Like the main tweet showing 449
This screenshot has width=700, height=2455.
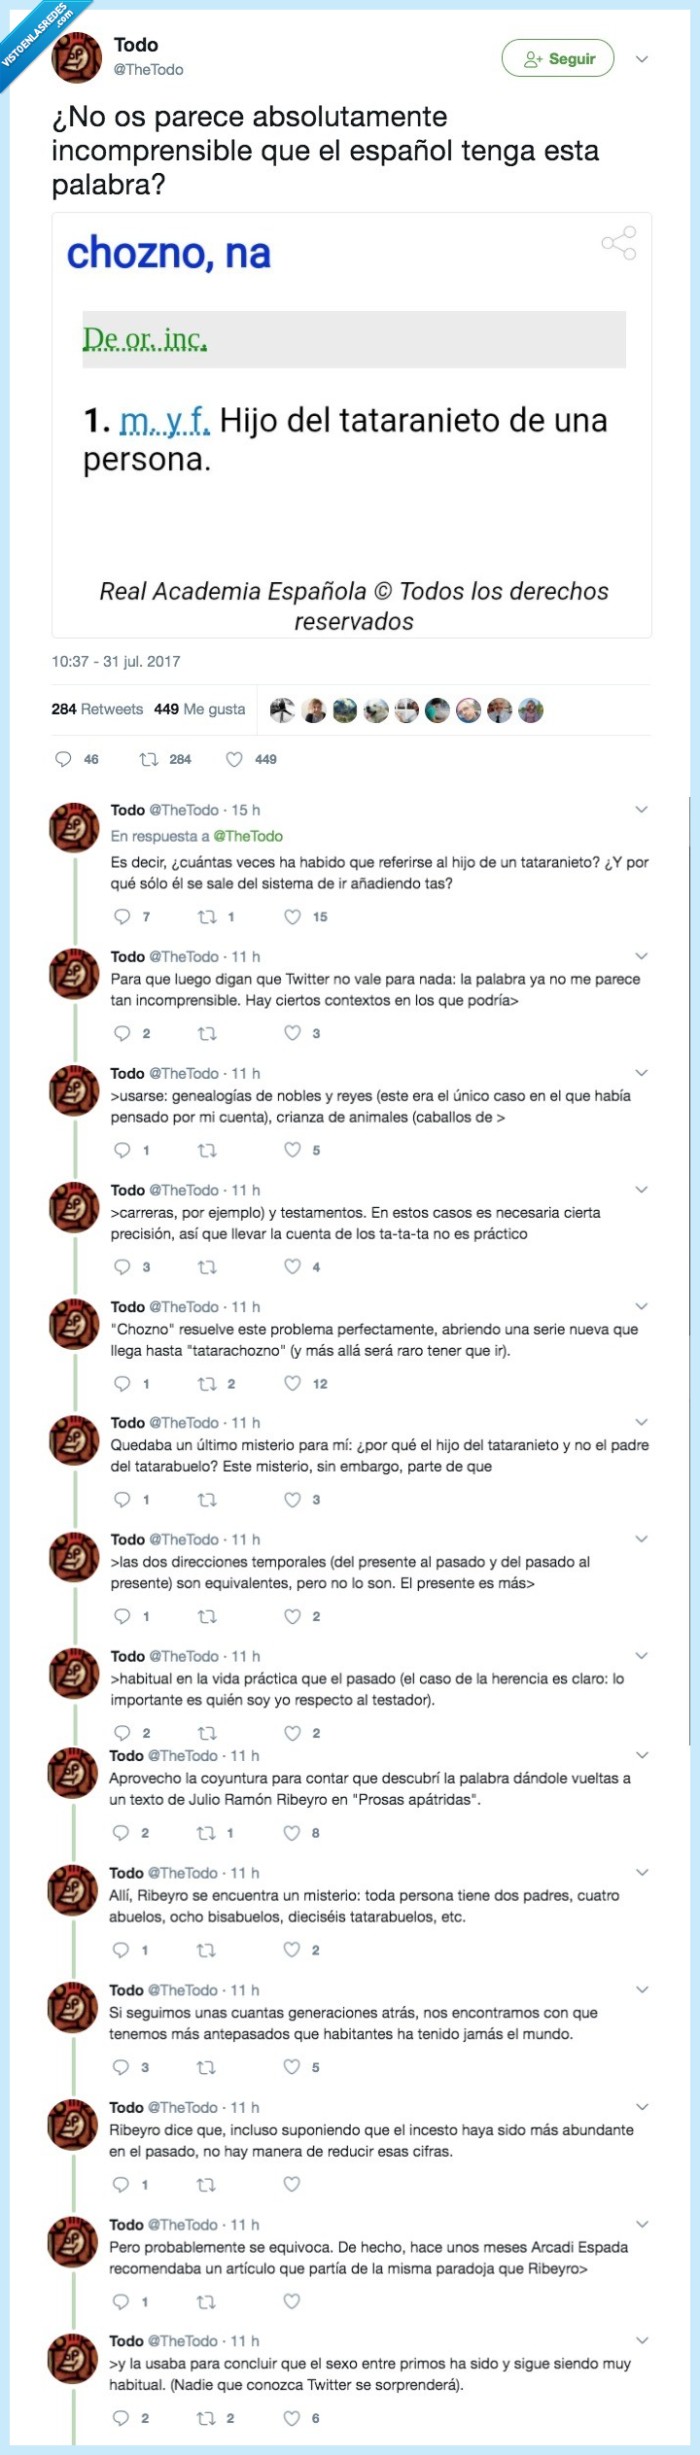tap(234, 759)
